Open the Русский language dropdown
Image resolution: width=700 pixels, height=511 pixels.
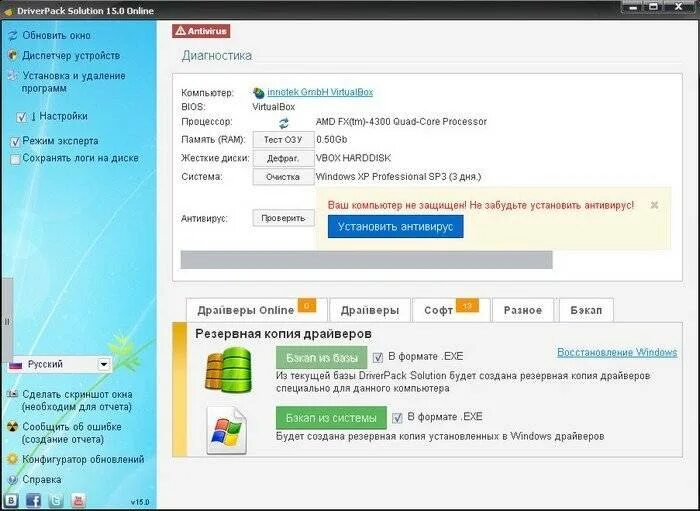click(x=104, y=365)
